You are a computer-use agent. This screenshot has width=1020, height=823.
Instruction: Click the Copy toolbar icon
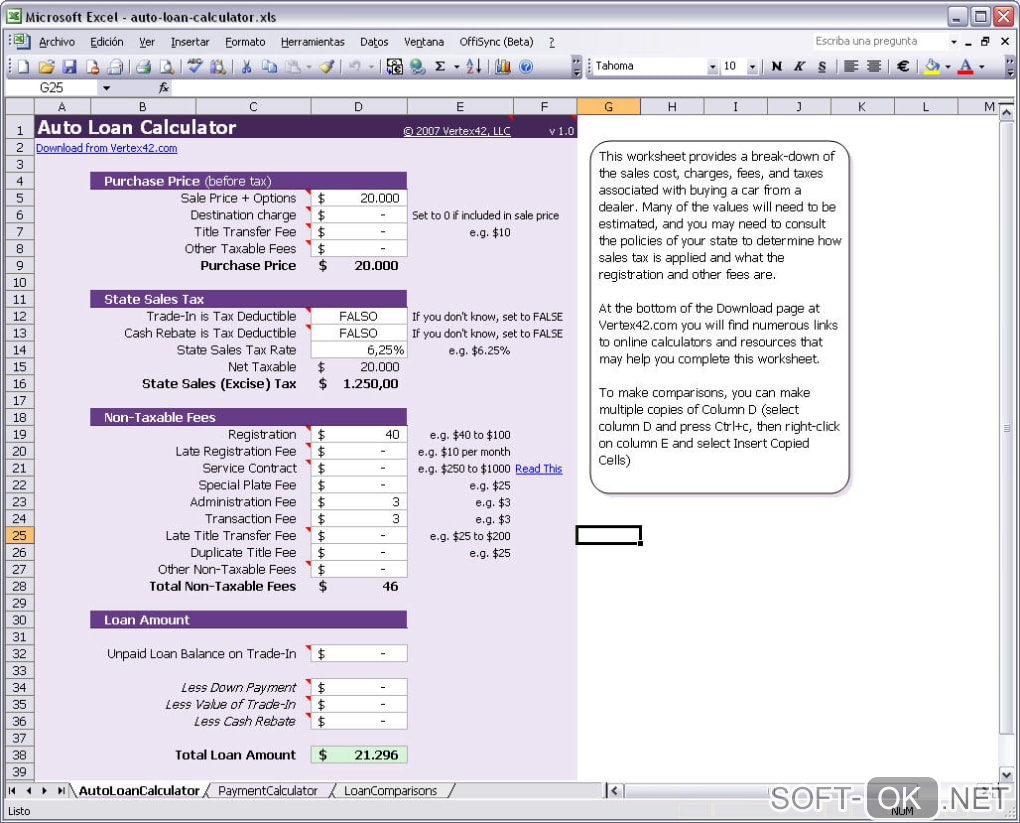[269, 66]
